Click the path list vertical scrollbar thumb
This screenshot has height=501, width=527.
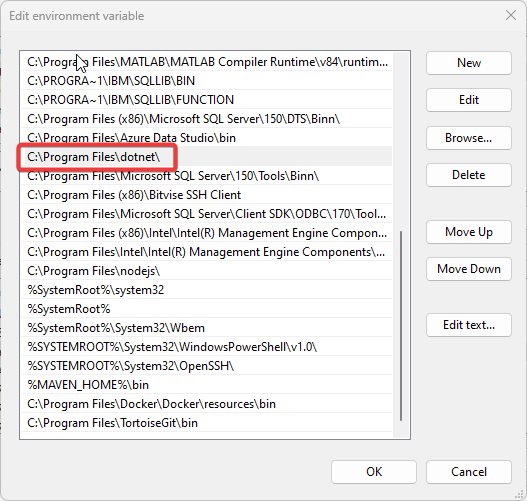tap(401, 326)
